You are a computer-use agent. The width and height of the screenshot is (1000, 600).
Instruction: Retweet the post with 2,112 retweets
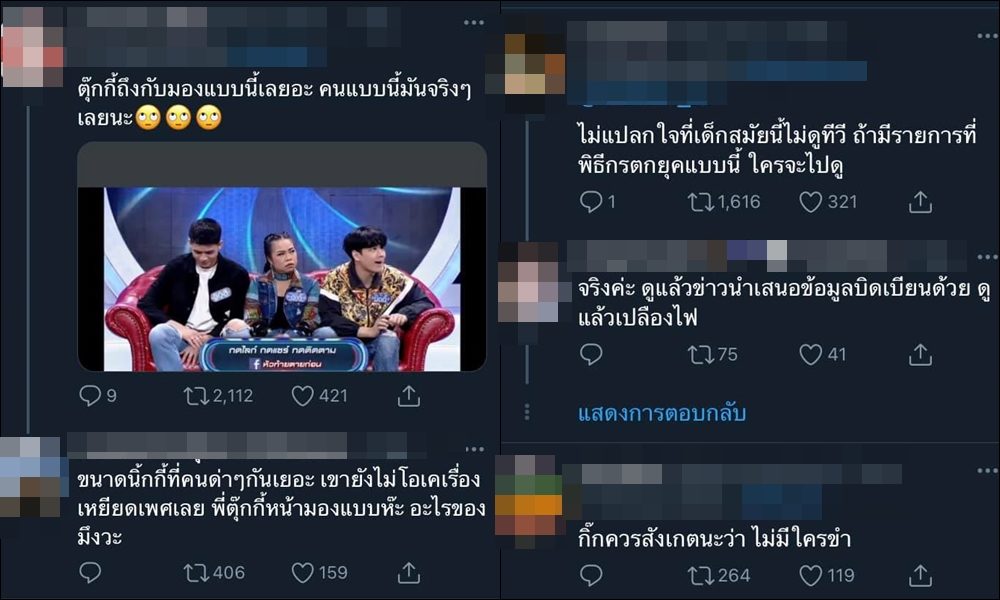click(x=196, y=396)
